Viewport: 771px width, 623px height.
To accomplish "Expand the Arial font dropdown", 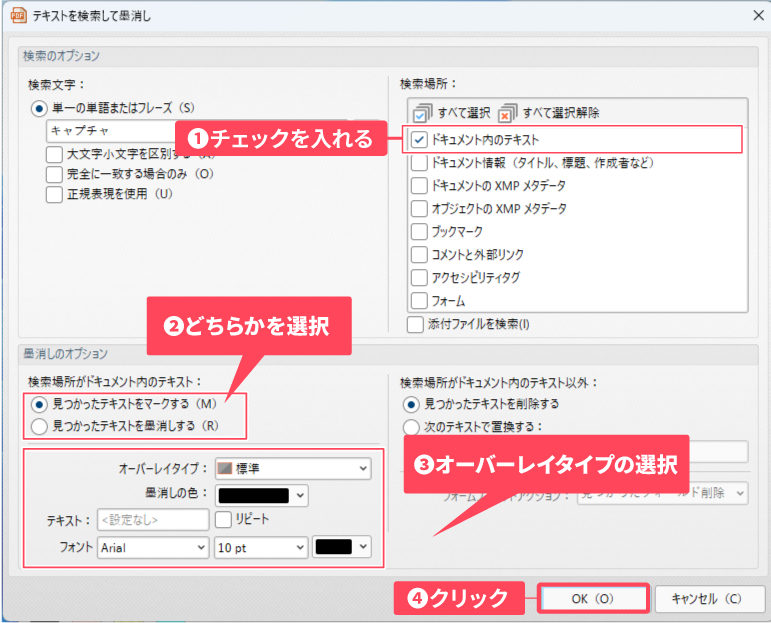I will tap(153, 547).
